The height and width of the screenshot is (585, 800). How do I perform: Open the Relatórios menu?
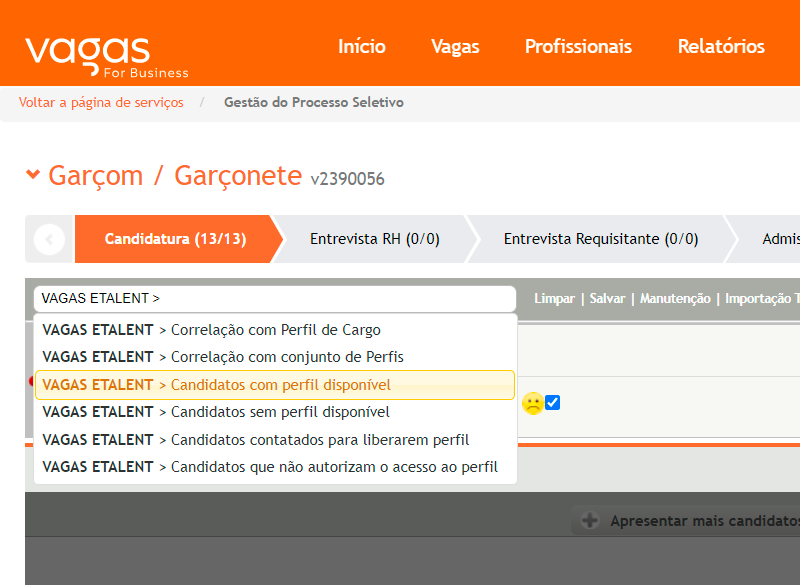(721, 46)
